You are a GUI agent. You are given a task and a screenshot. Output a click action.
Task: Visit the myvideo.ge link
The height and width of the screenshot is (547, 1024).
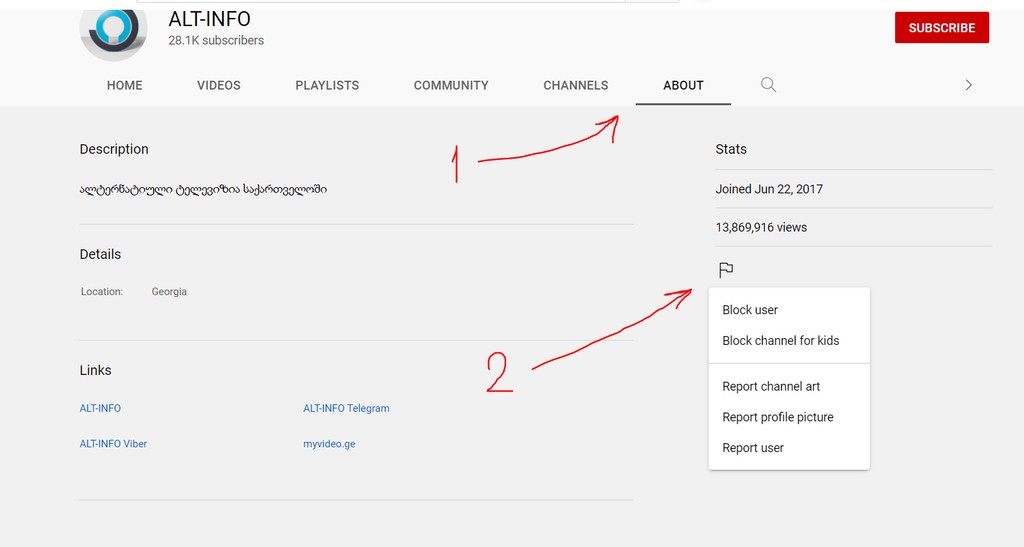click(329, 444)
